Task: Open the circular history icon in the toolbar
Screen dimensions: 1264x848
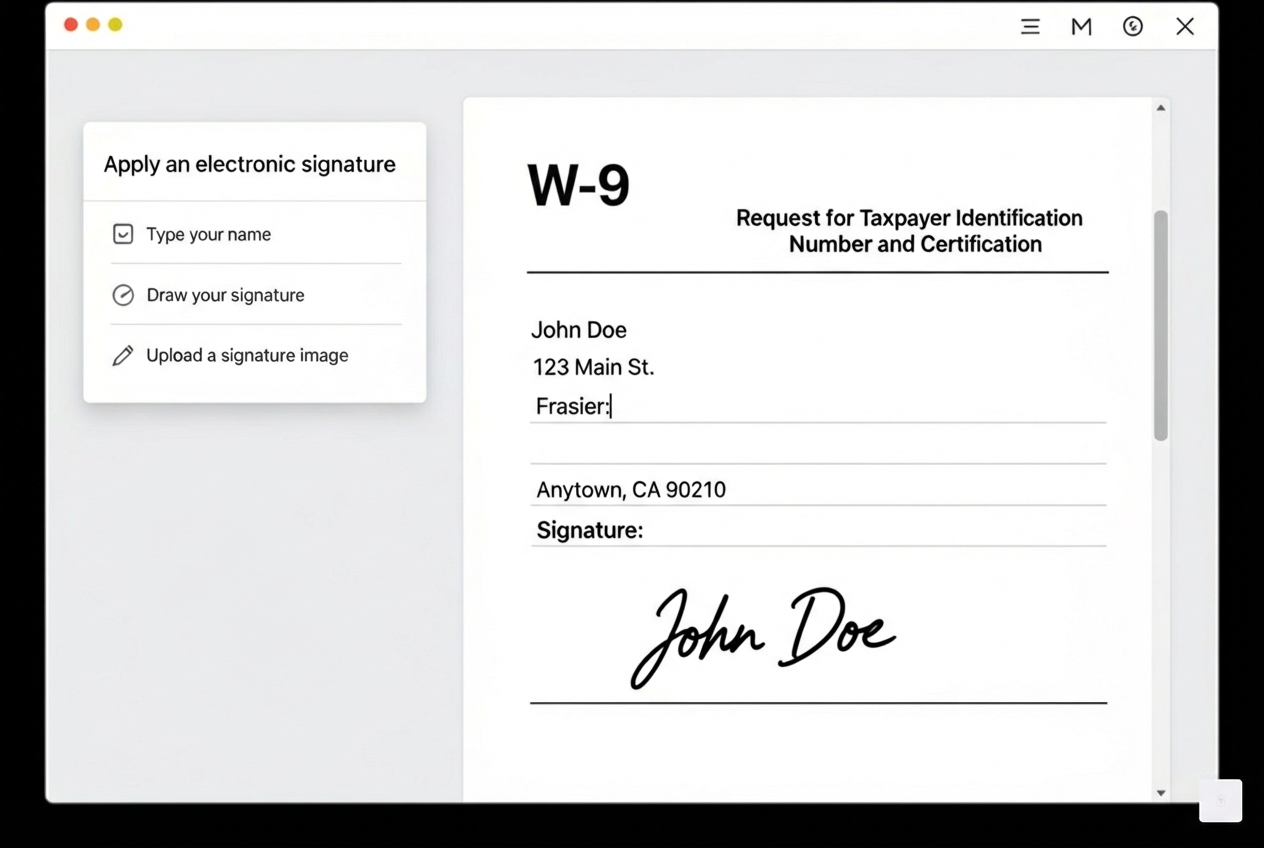Action: [1132, 27]
